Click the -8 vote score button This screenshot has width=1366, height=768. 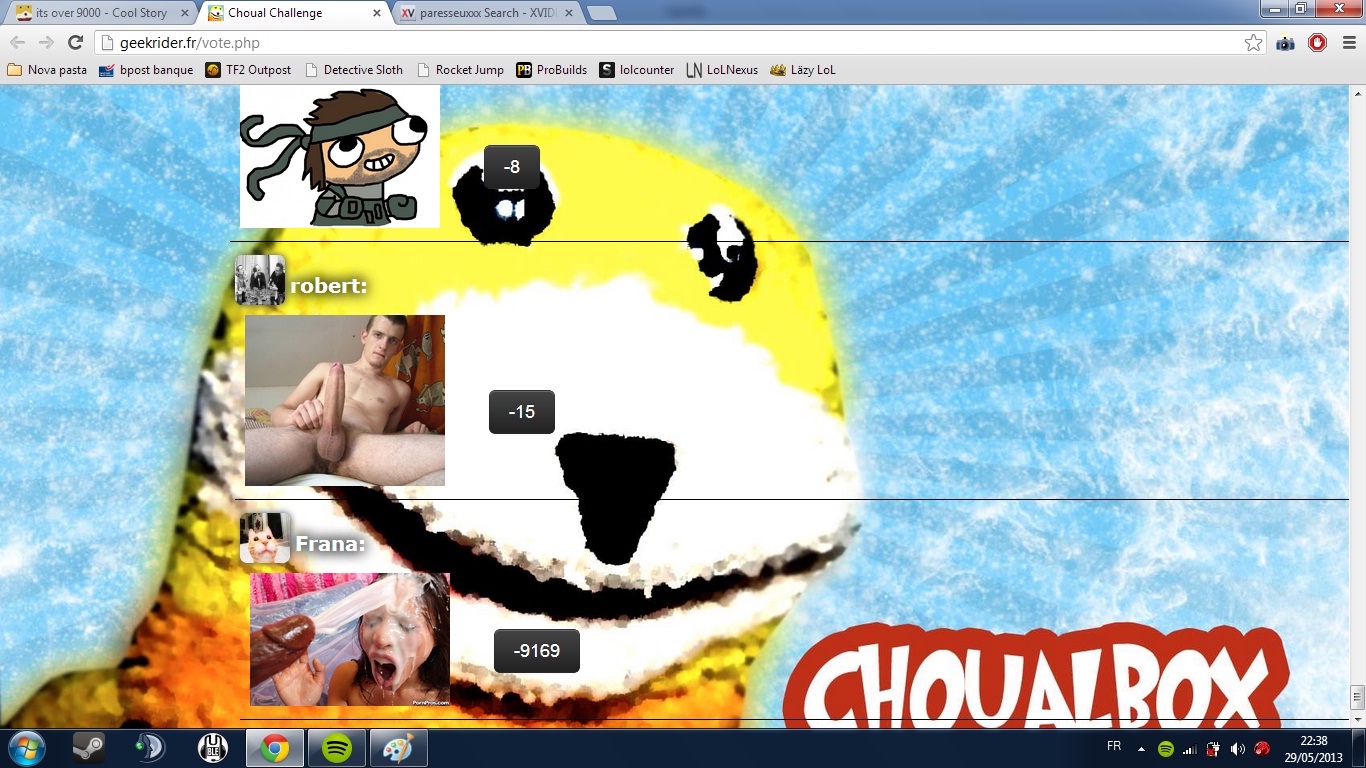(x=512, y=167)
